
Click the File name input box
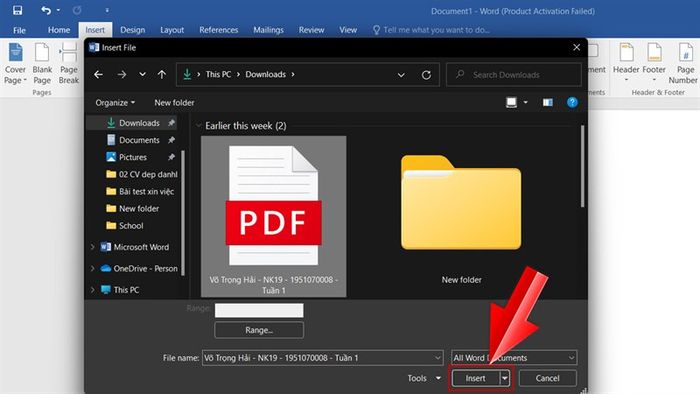322,357
